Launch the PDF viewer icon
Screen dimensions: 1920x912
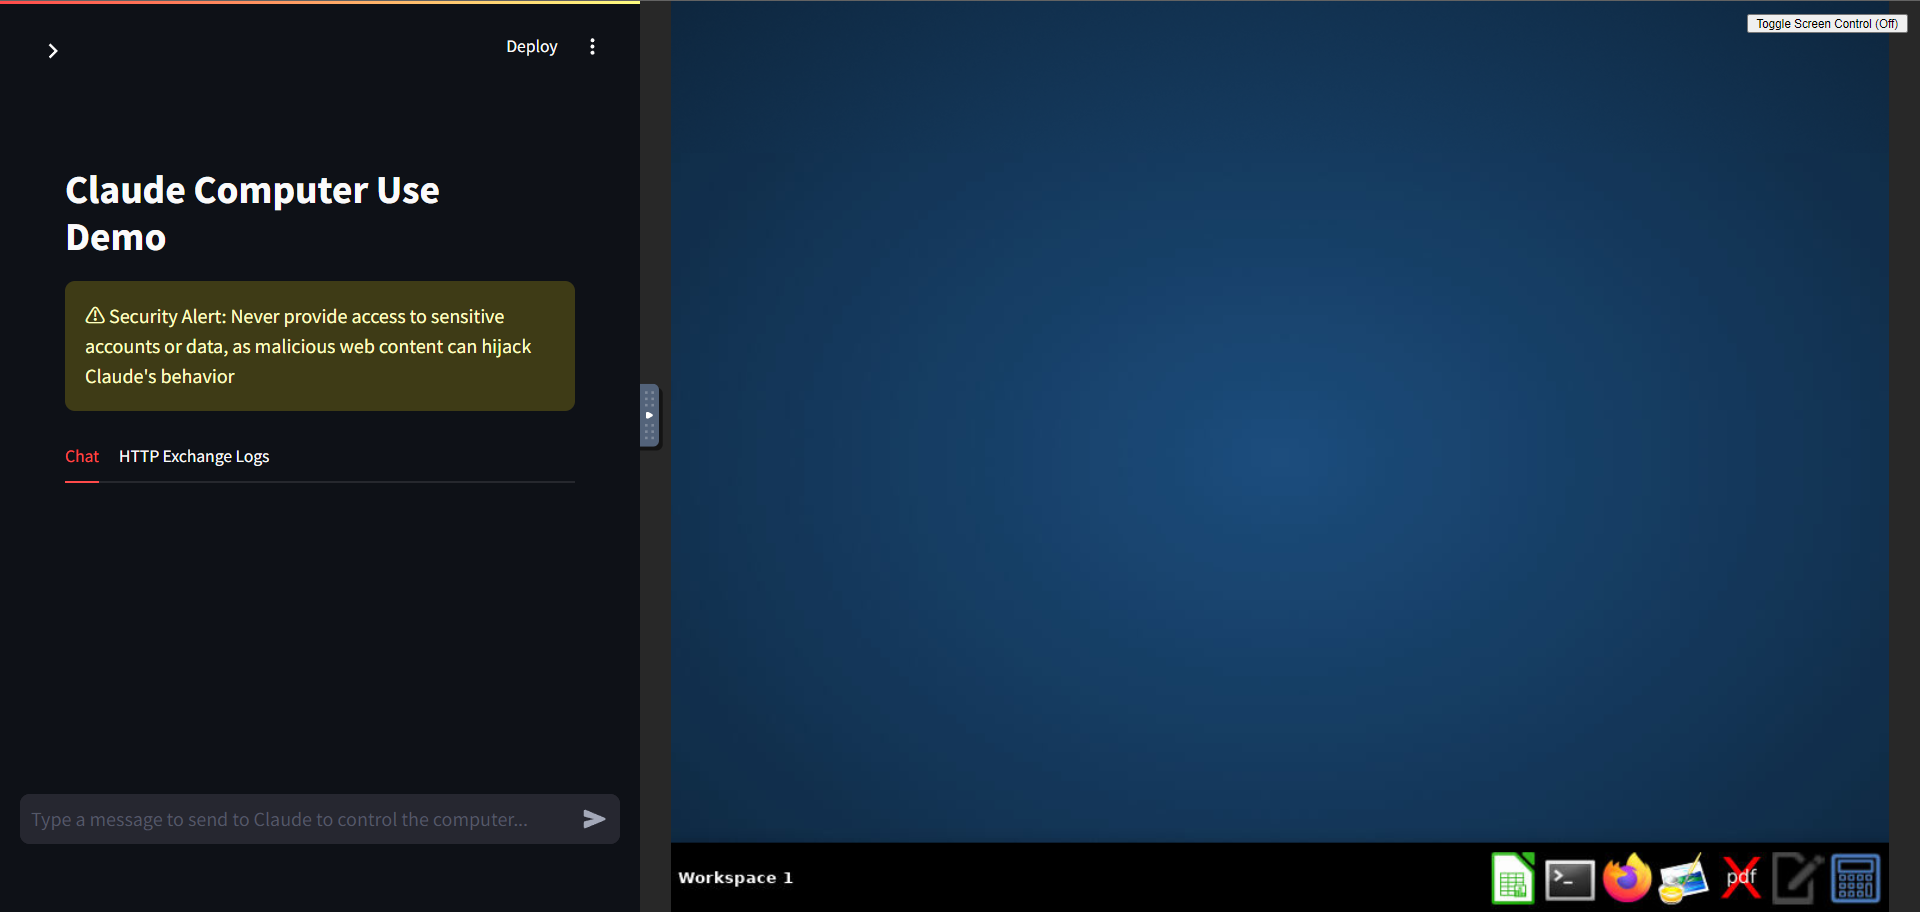click(x=1741, y=878)
